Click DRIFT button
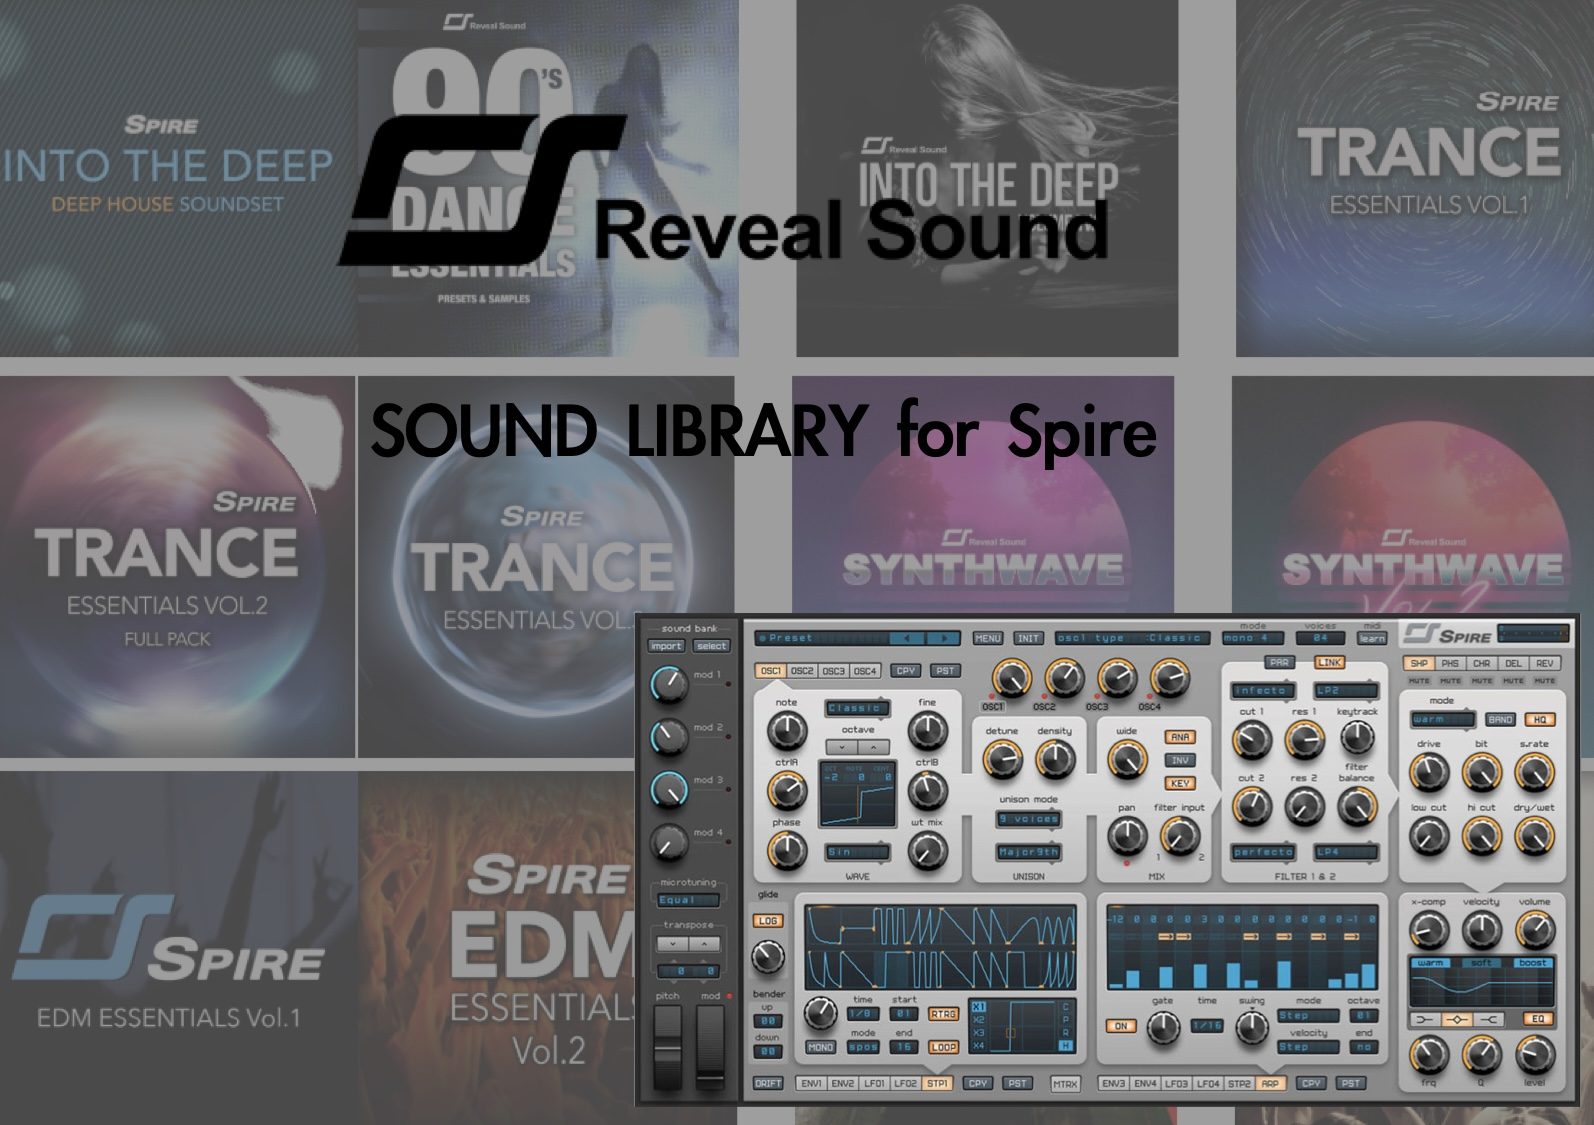This screenshot has height=1125, width=1594. pyautogui.click(x=768, y=1083)
